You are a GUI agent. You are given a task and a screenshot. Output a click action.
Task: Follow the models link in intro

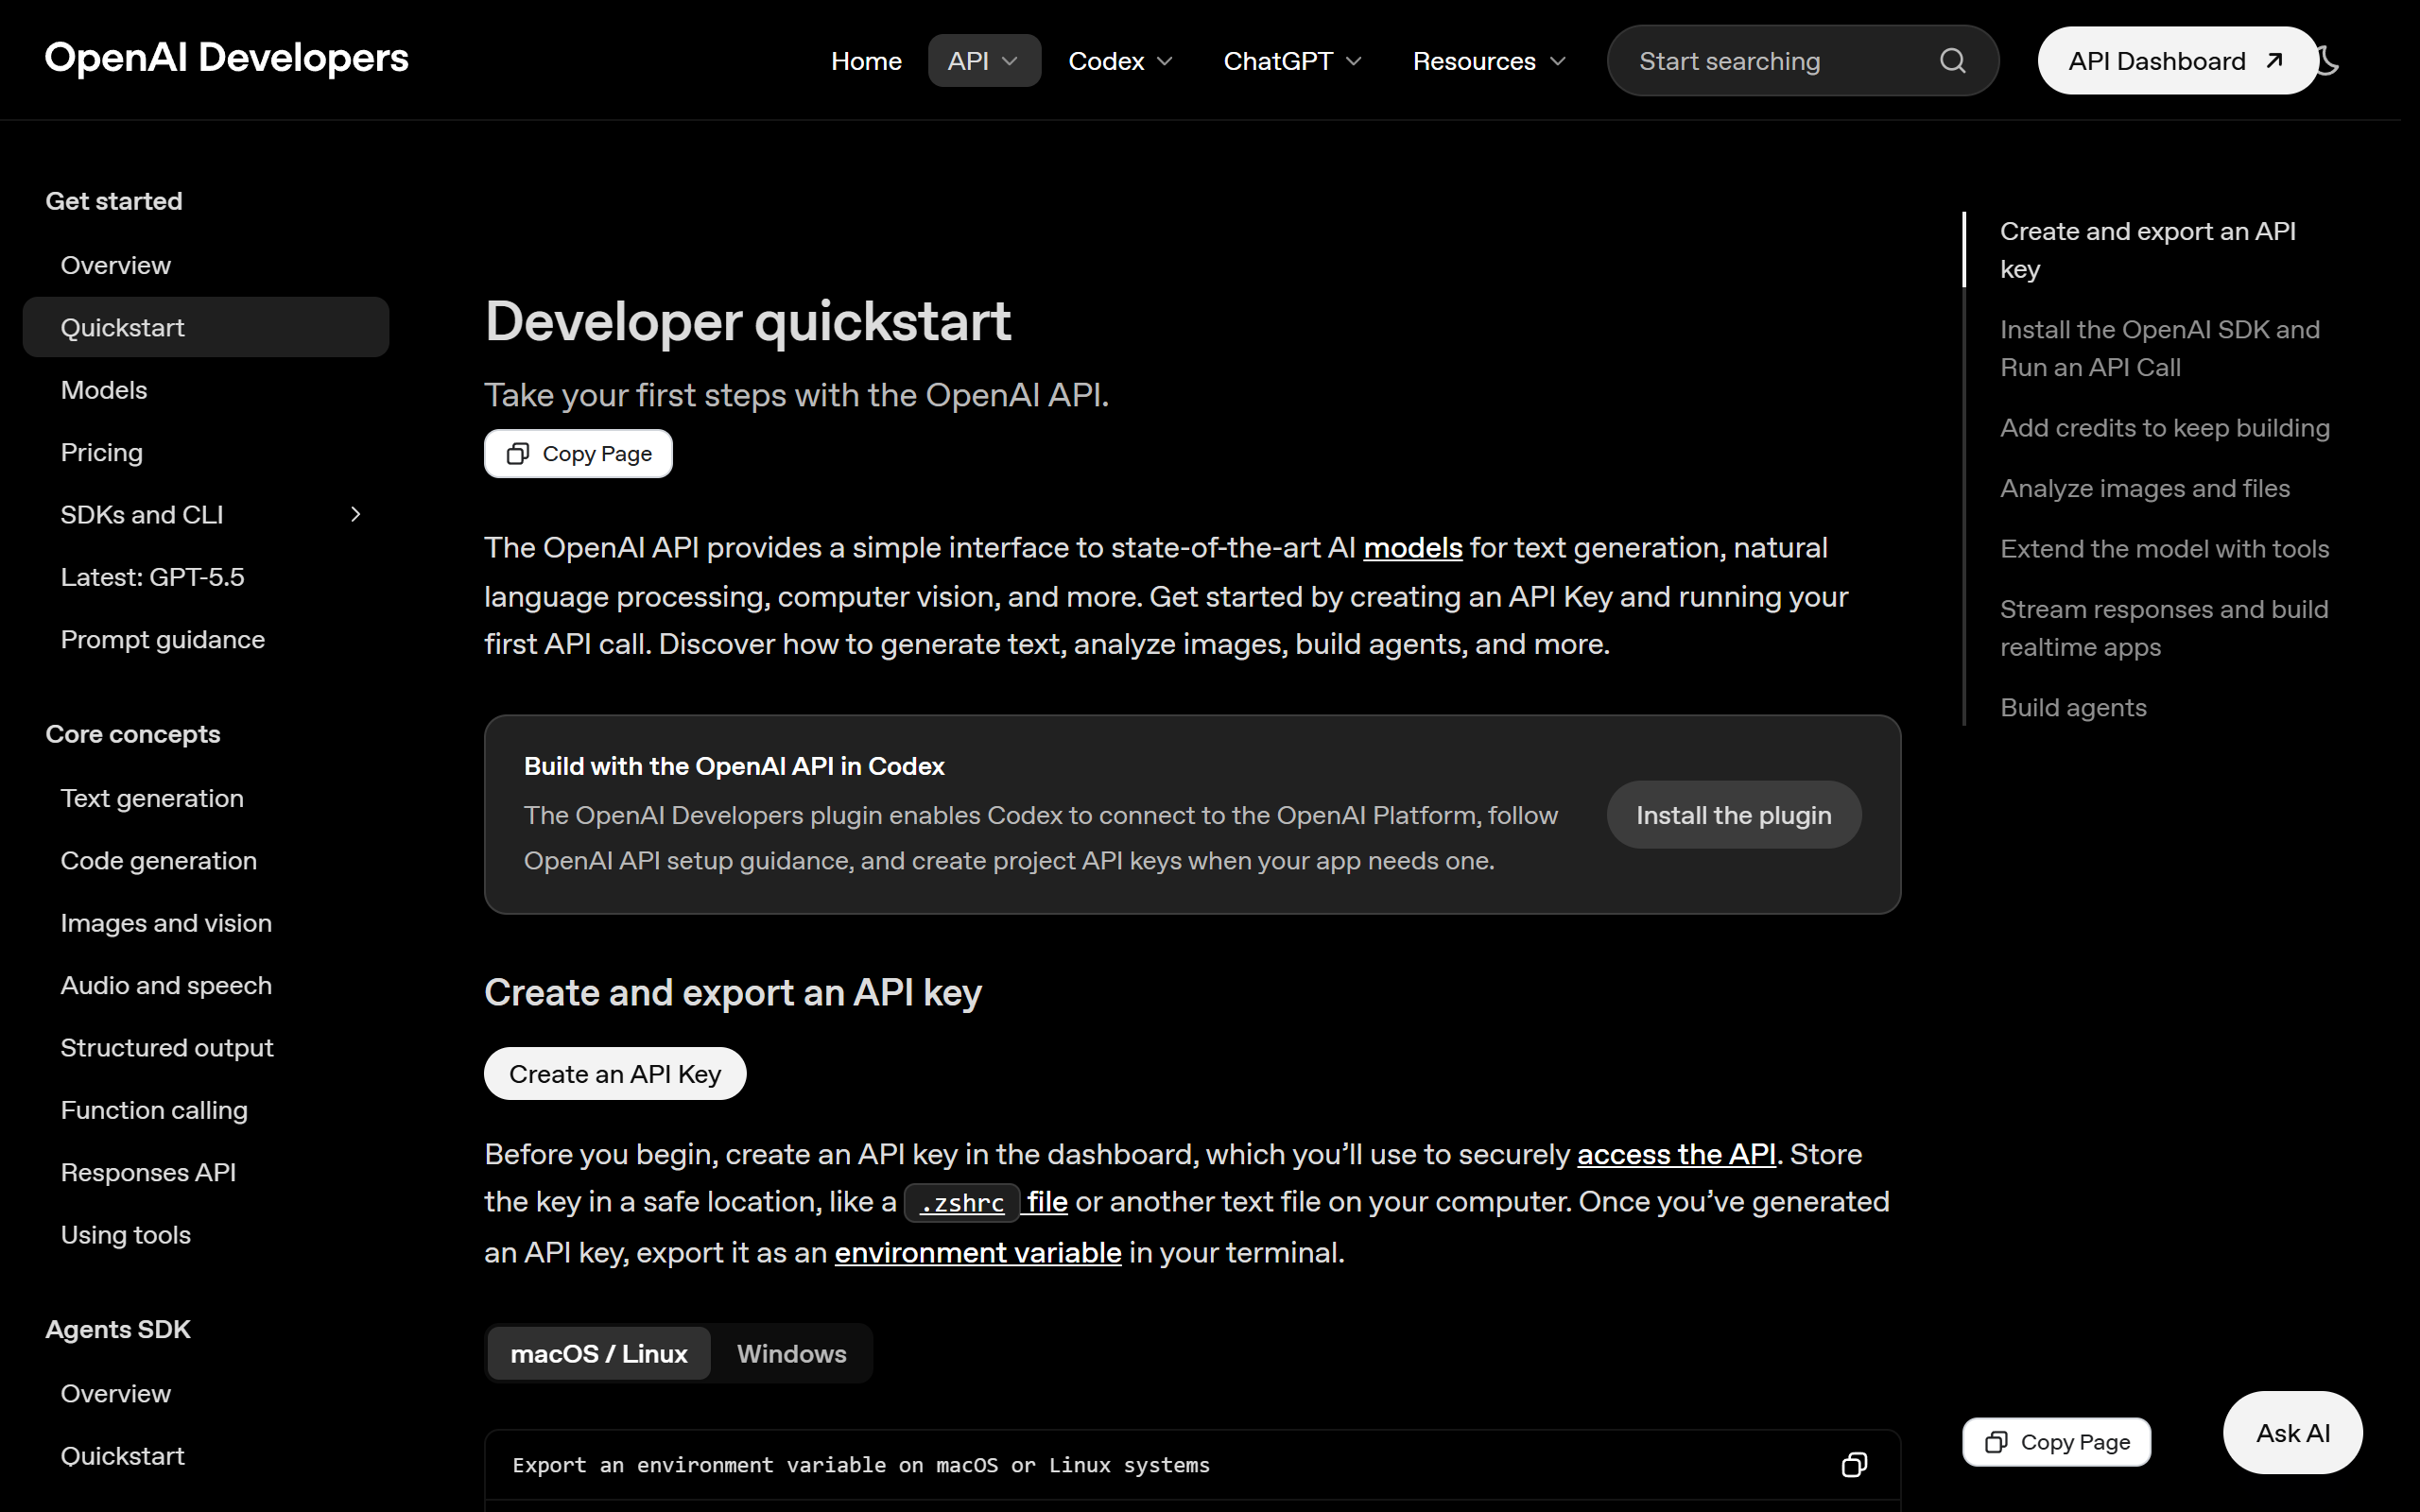(1412, 548)
